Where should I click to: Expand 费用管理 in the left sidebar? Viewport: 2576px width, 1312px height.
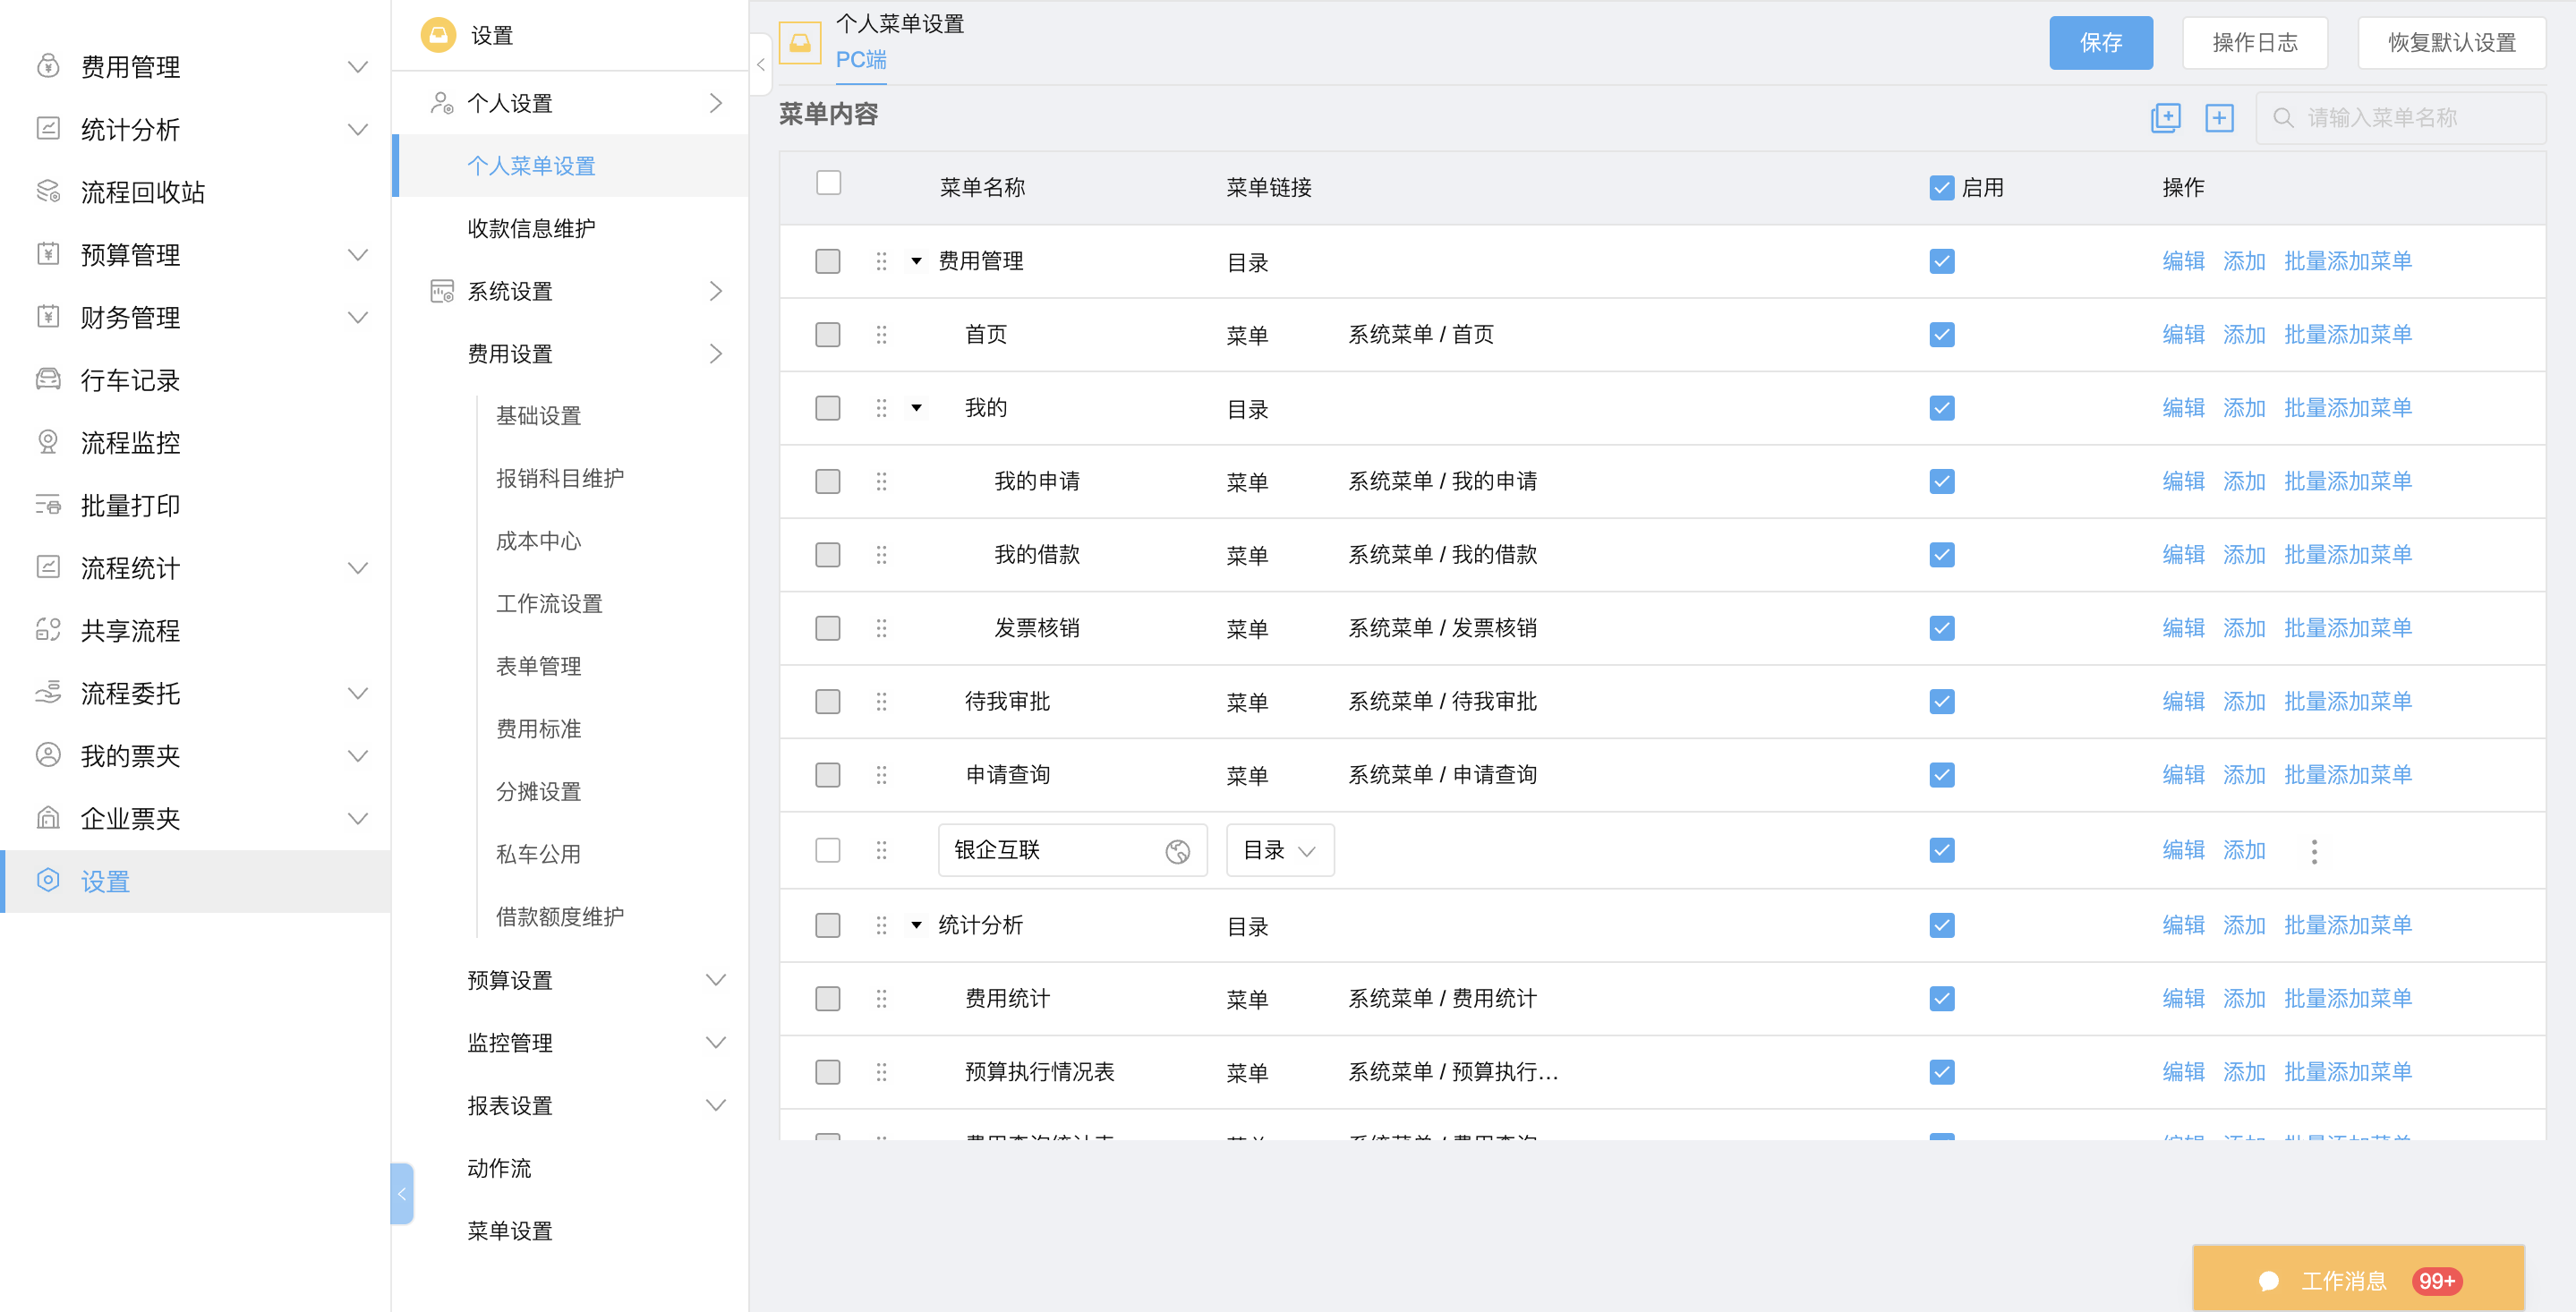357,67
